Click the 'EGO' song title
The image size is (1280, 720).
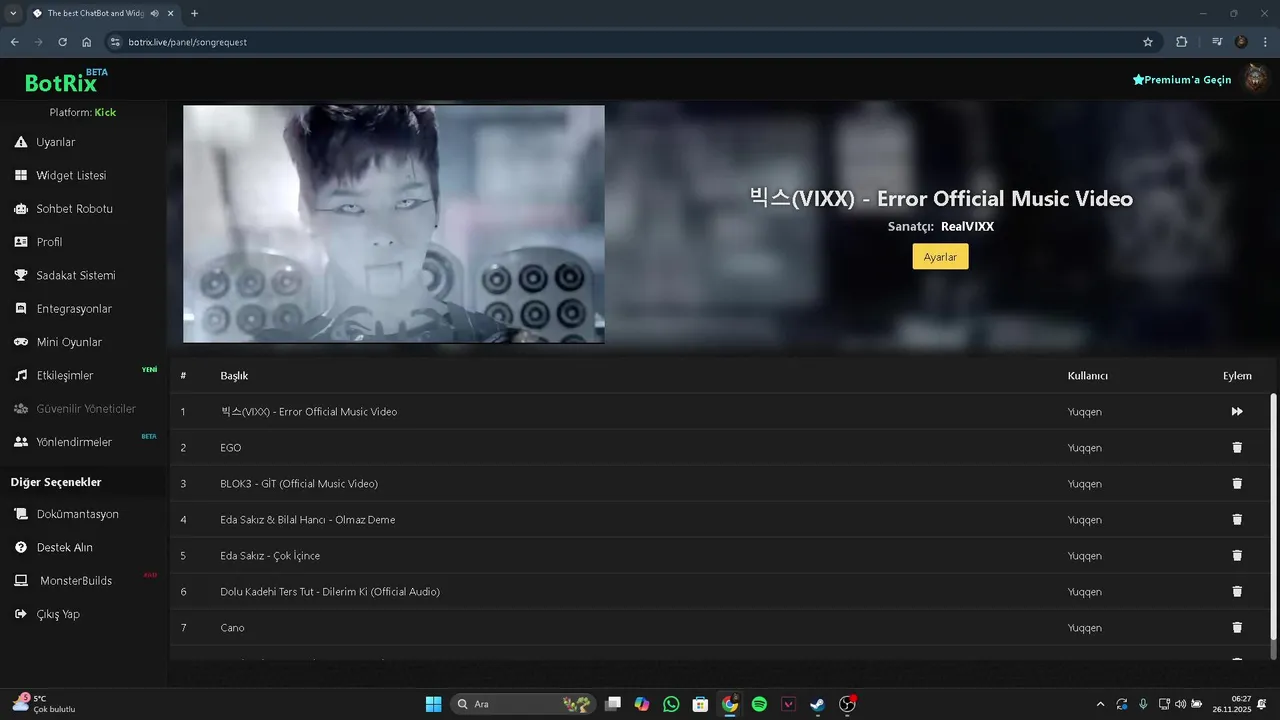231,448
